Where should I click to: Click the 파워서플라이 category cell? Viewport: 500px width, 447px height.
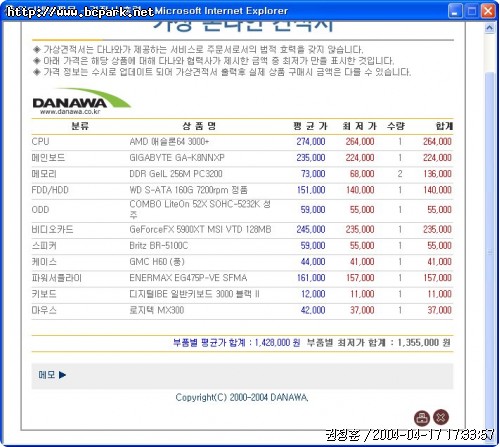pyautogui.click(x=57, y=278)
